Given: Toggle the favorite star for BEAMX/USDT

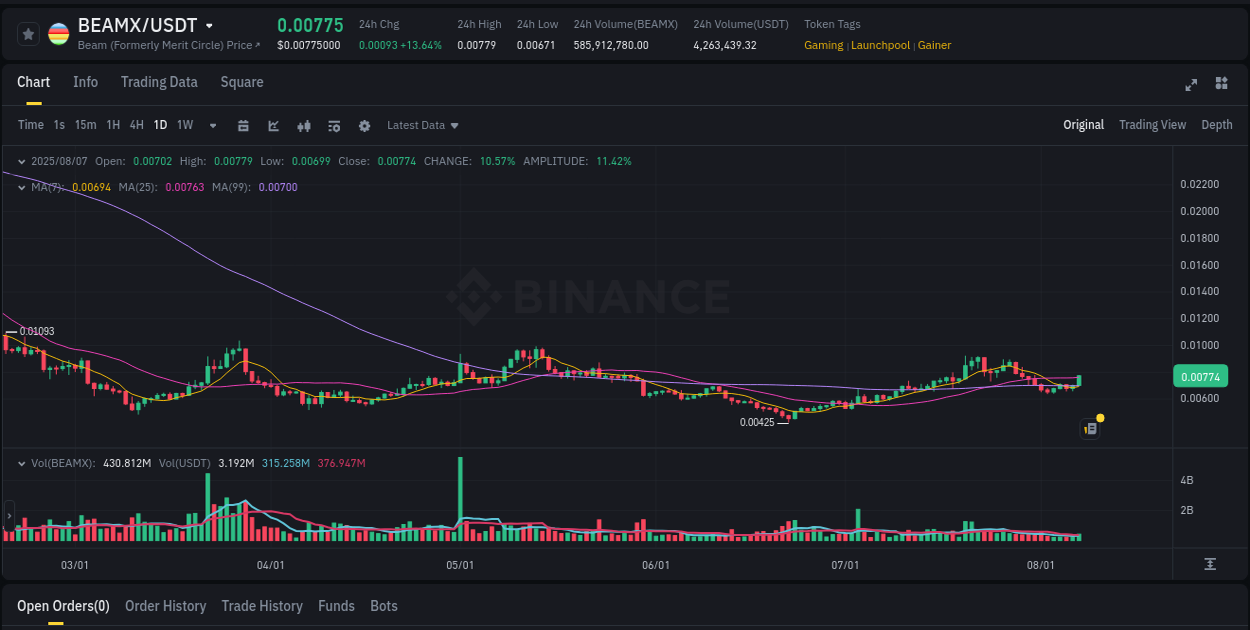Looking at the screenshot, I should [x=28, y=33].
